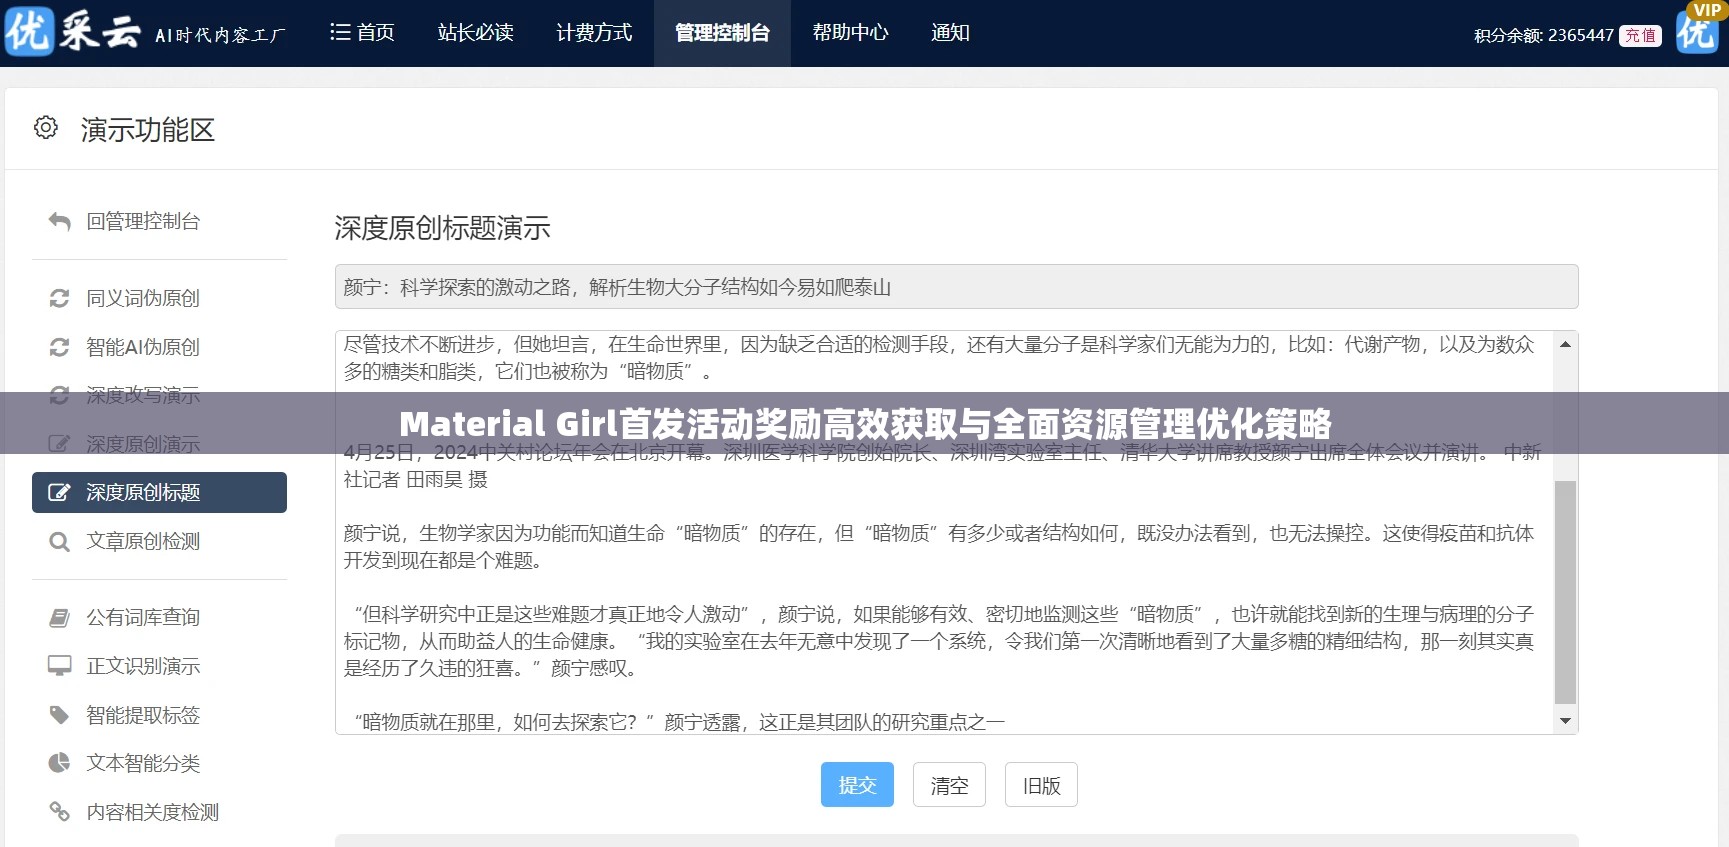The image size is (1729, 847).
Task: Click the text area scrollbar down arrow
Action: click(1565, 721)
